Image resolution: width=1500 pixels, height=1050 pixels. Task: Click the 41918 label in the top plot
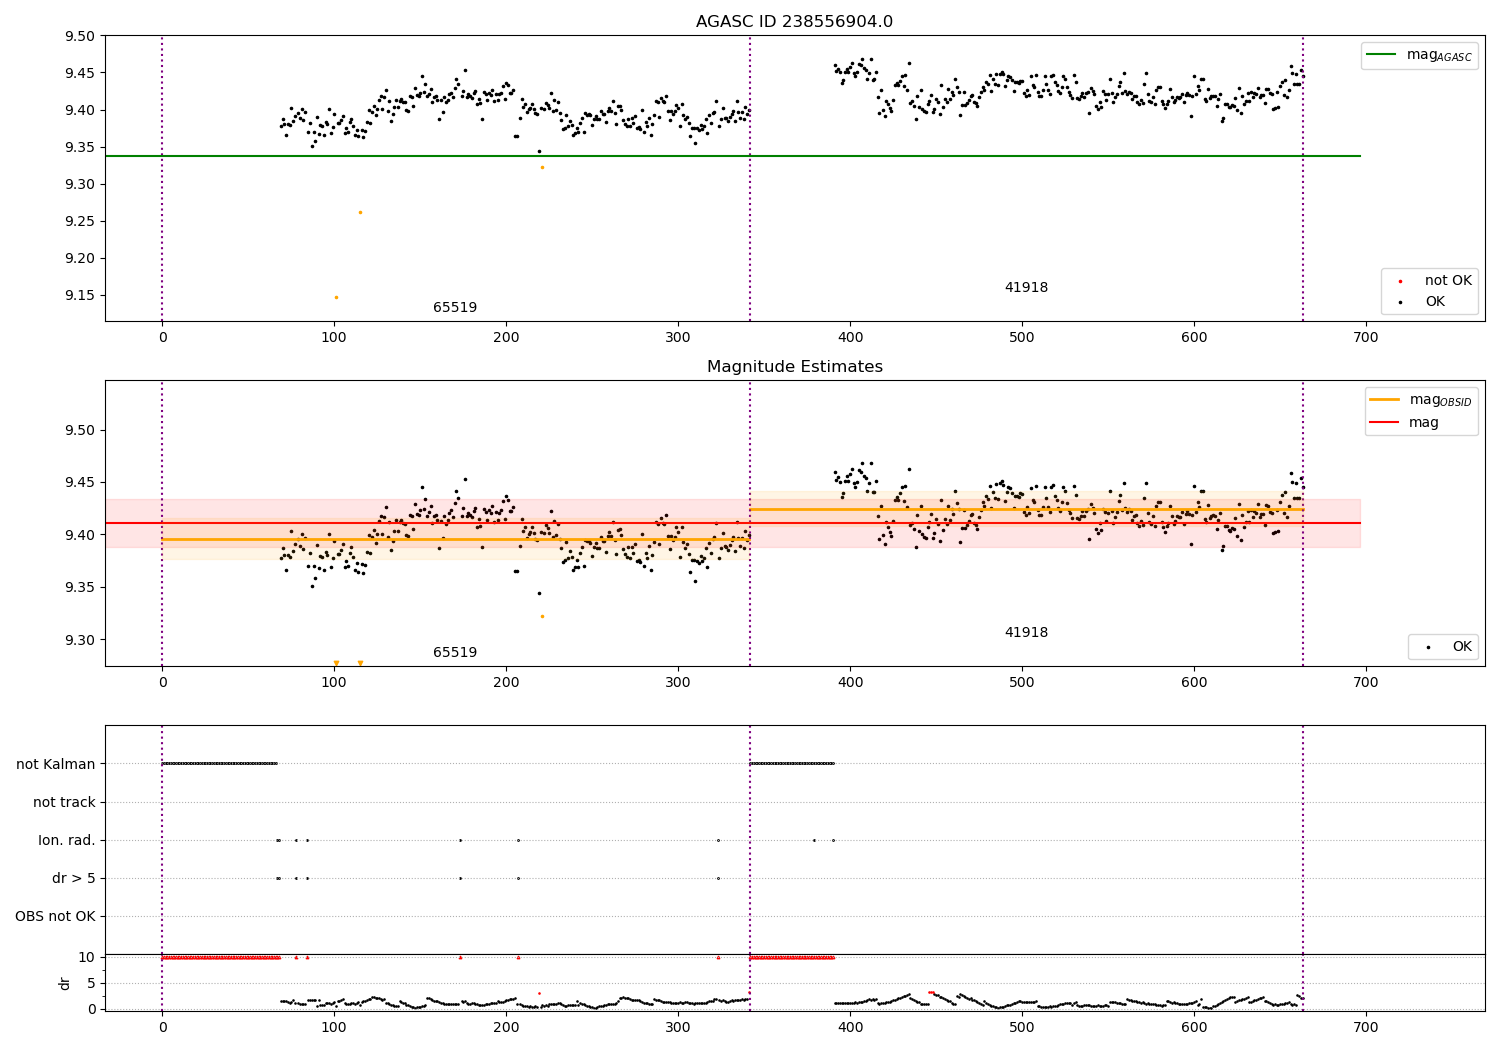1026,287
